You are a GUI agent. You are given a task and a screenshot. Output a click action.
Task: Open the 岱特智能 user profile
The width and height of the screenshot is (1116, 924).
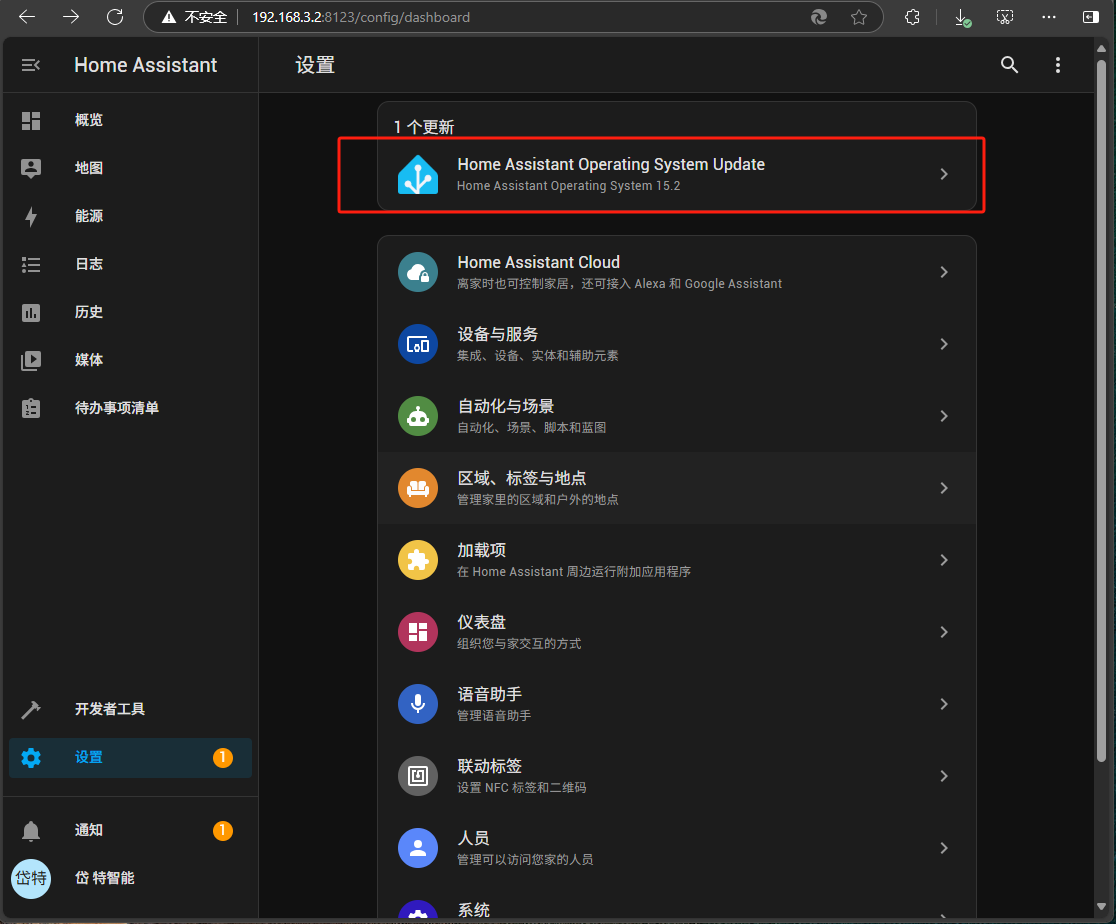tap(105, 878)
